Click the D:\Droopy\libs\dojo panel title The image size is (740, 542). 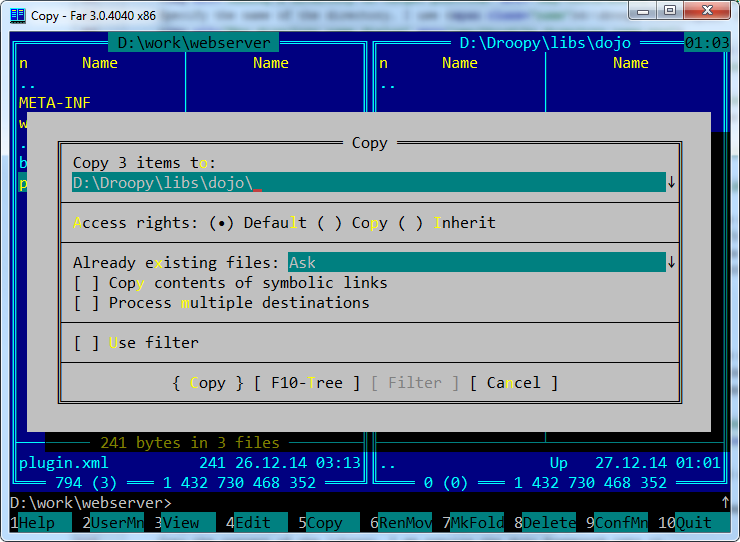[x=545, y=42]
